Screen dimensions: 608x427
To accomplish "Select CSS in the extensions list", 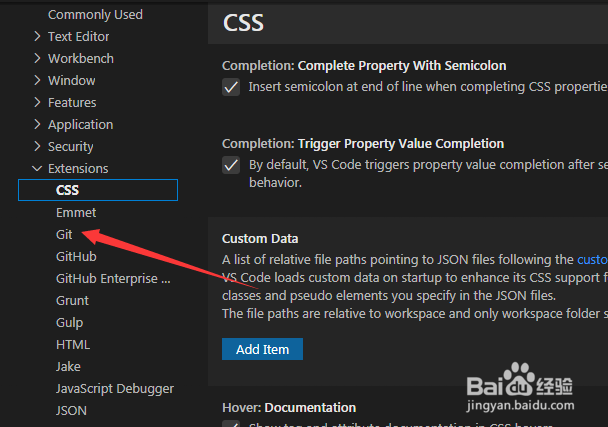I will coord(68,190).
